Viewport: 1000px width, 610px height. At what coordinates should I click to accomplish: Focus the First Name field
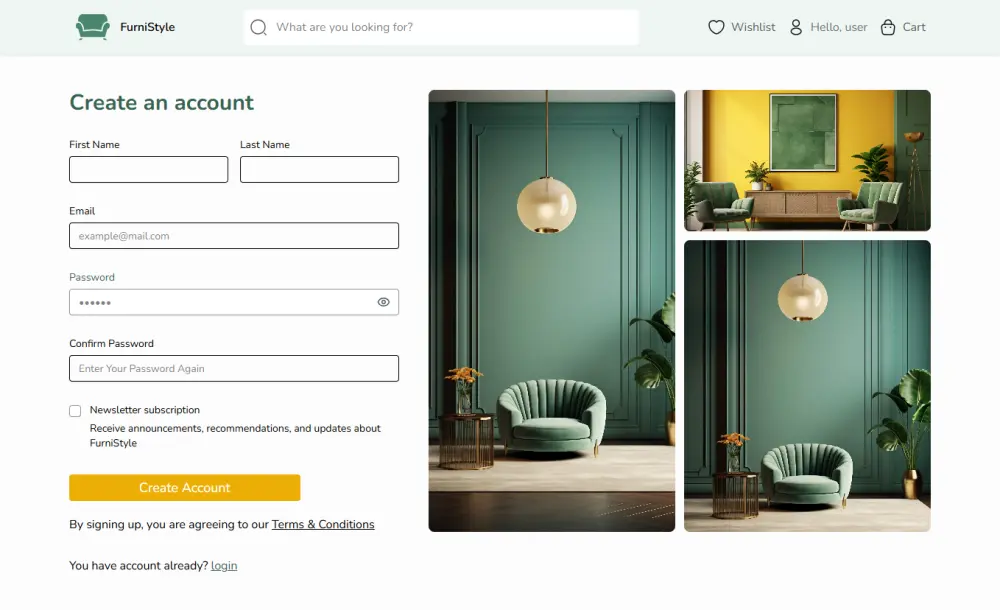[149, 170]
